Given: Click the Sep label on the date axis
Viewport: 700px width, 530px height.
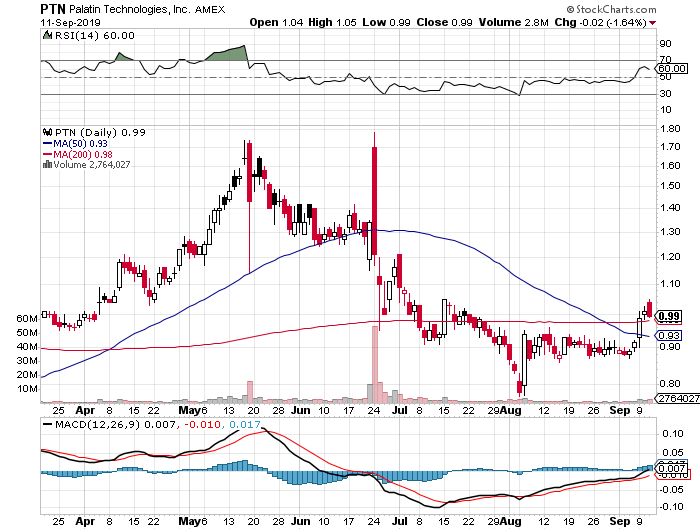Looking at the screenshot, I should tap(621, 411).
